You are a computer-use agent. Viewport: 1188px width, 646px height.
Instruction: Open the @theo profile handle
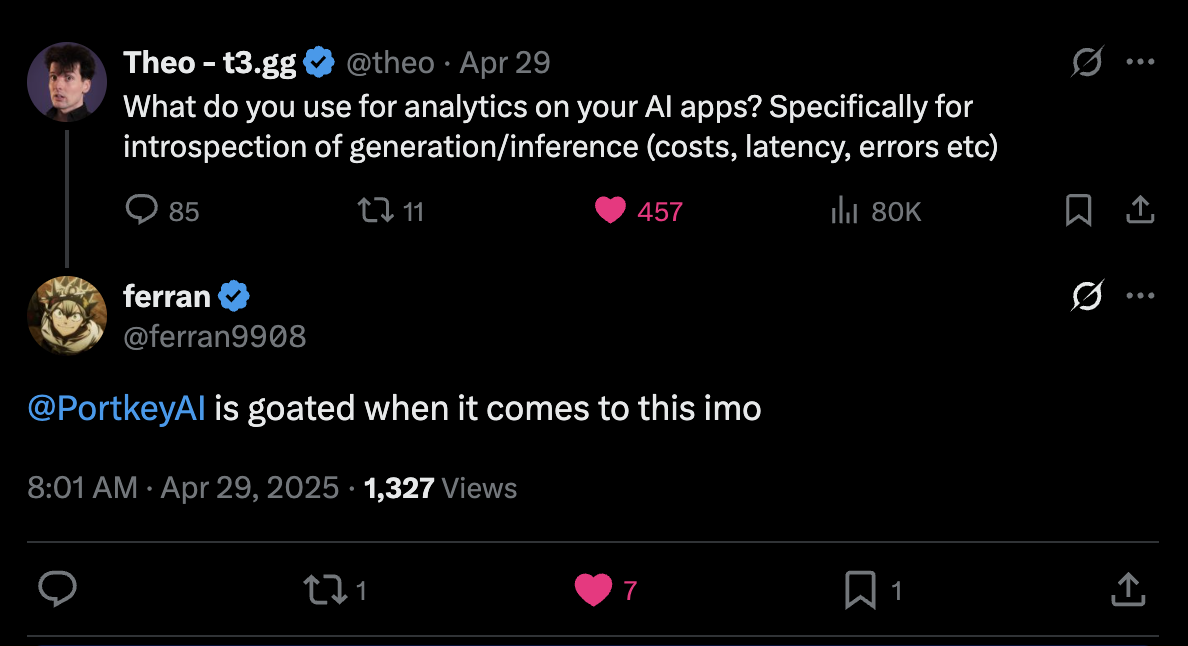tap(390, 63)
